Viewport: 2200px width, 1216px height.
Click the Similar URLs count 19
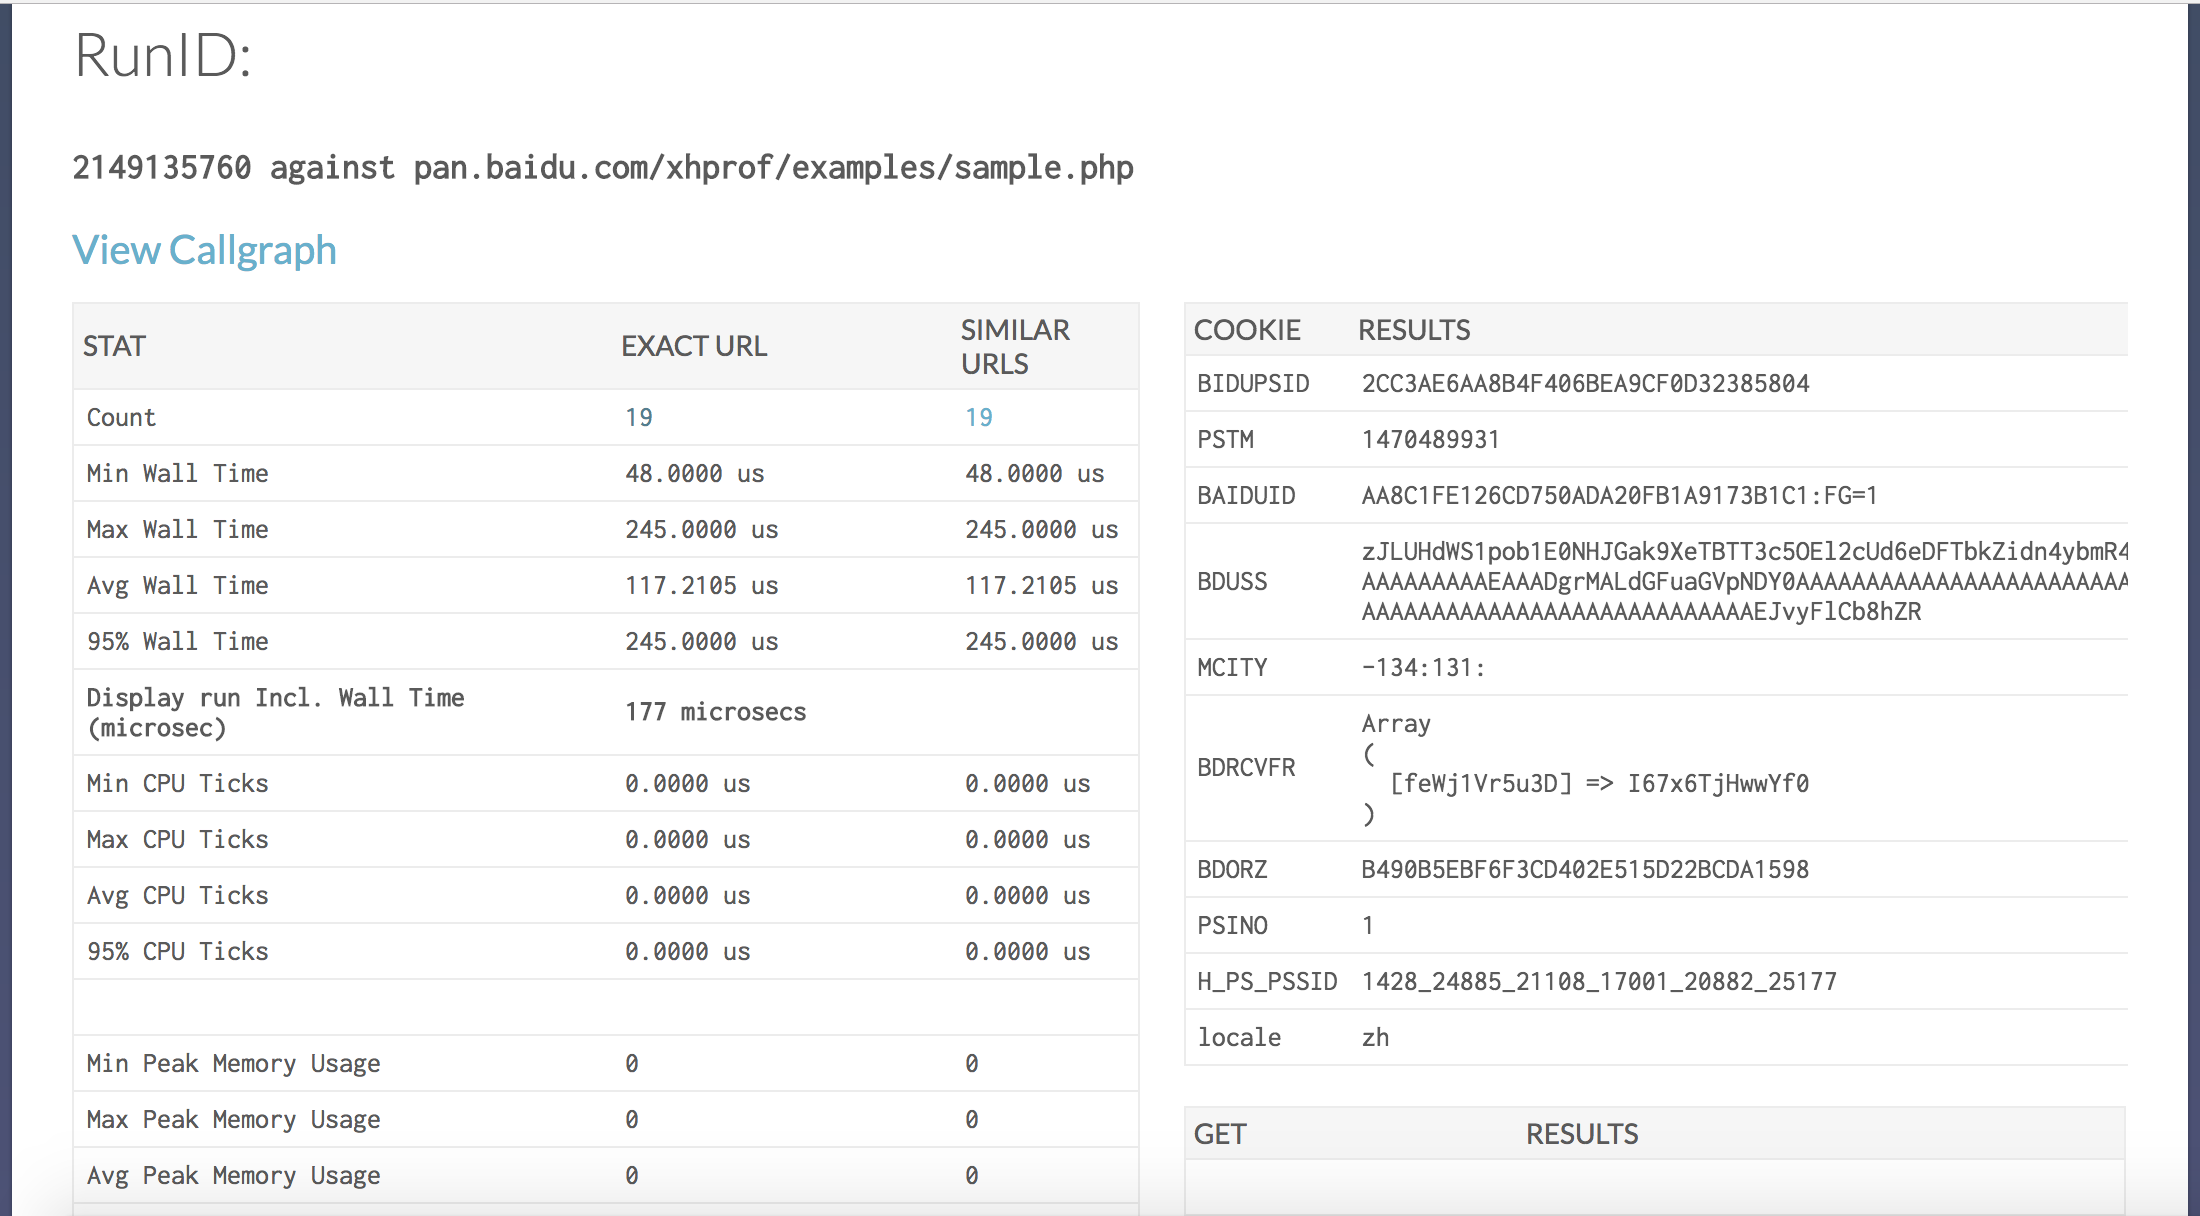(978, 417)
